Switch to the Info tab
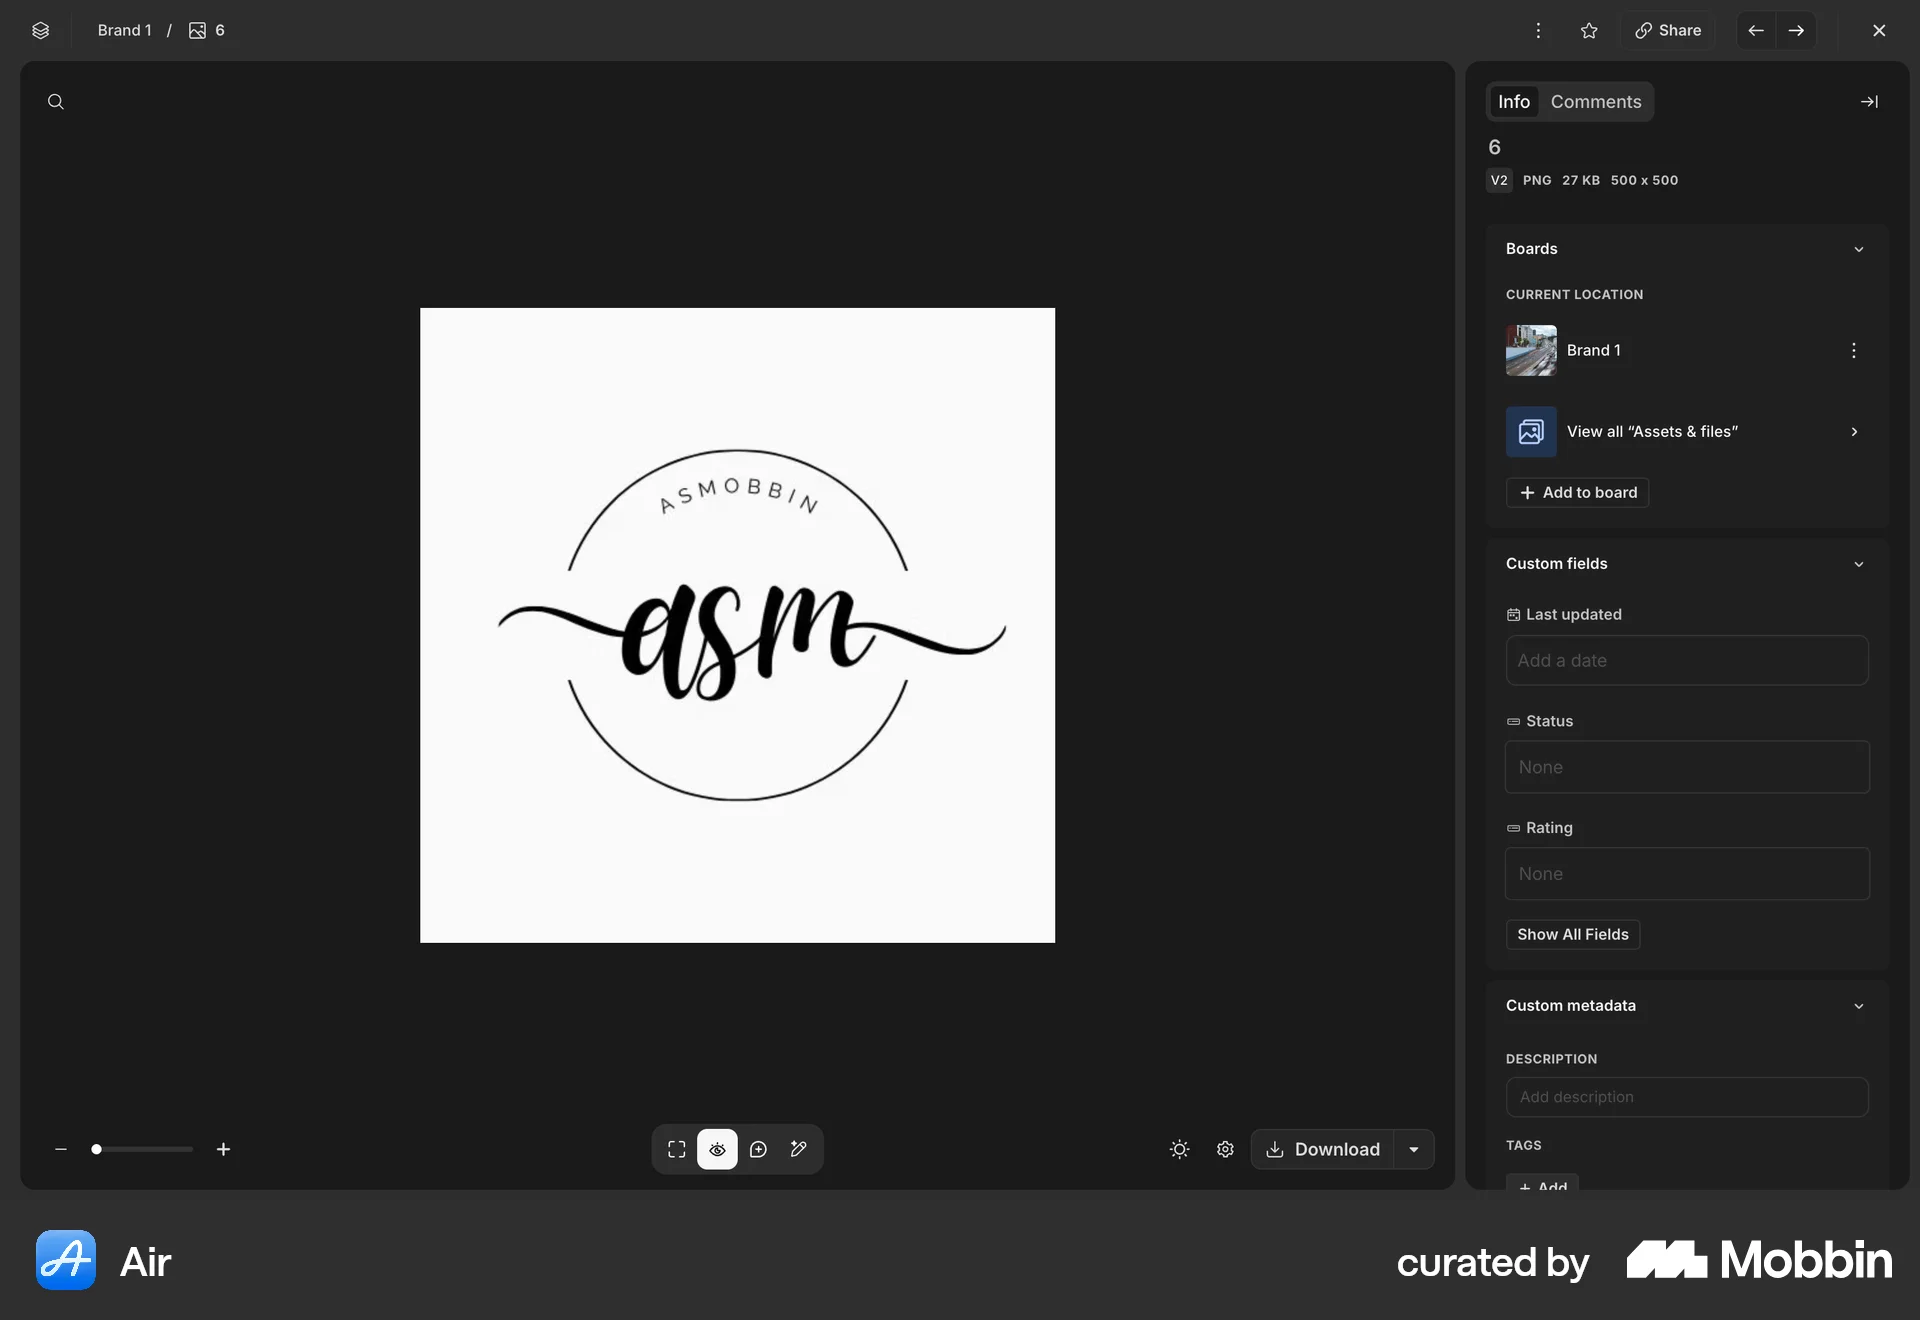This screenshot has width=1920, height=1320. 1513,101
